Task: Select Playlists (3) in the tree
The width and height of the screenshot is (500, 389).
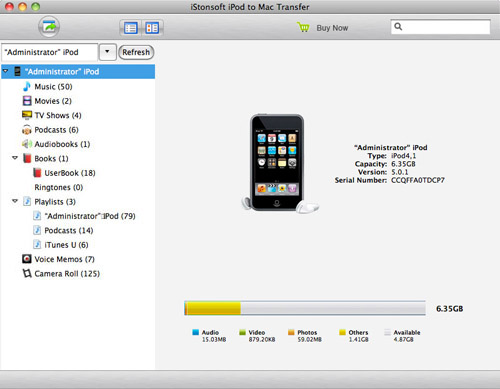Action: 55,202
